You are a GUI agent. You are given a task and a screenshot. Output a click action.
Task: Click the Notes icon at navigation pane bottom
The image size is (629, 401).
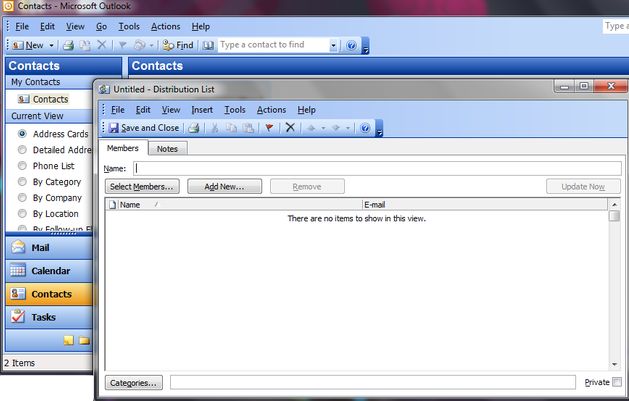[x=69, y=341]
